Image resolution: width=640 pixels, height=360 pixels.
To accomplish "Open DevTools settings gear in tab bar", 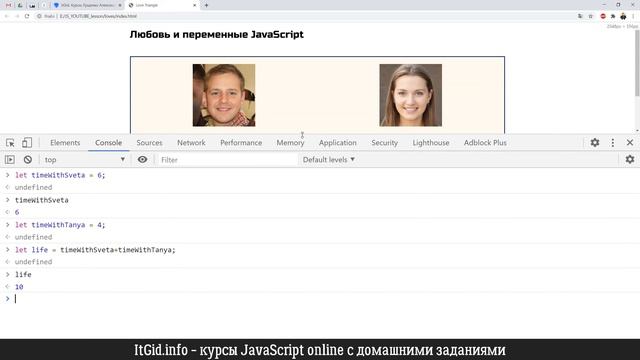I will (595, 142).
